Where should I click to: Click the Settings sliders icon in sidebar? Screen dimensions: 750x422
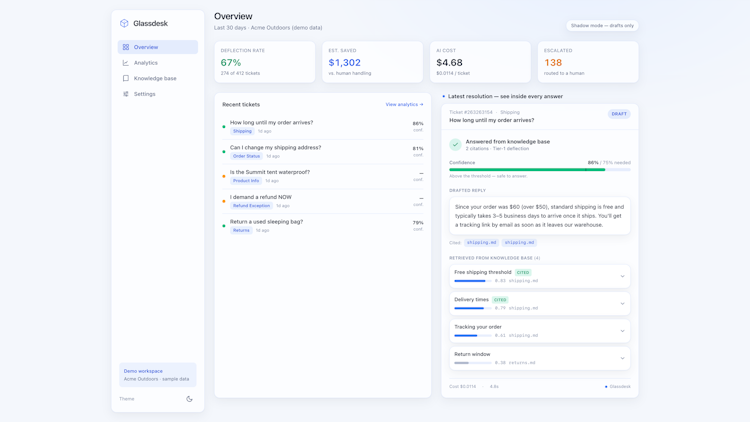click(x=126, y=94)
